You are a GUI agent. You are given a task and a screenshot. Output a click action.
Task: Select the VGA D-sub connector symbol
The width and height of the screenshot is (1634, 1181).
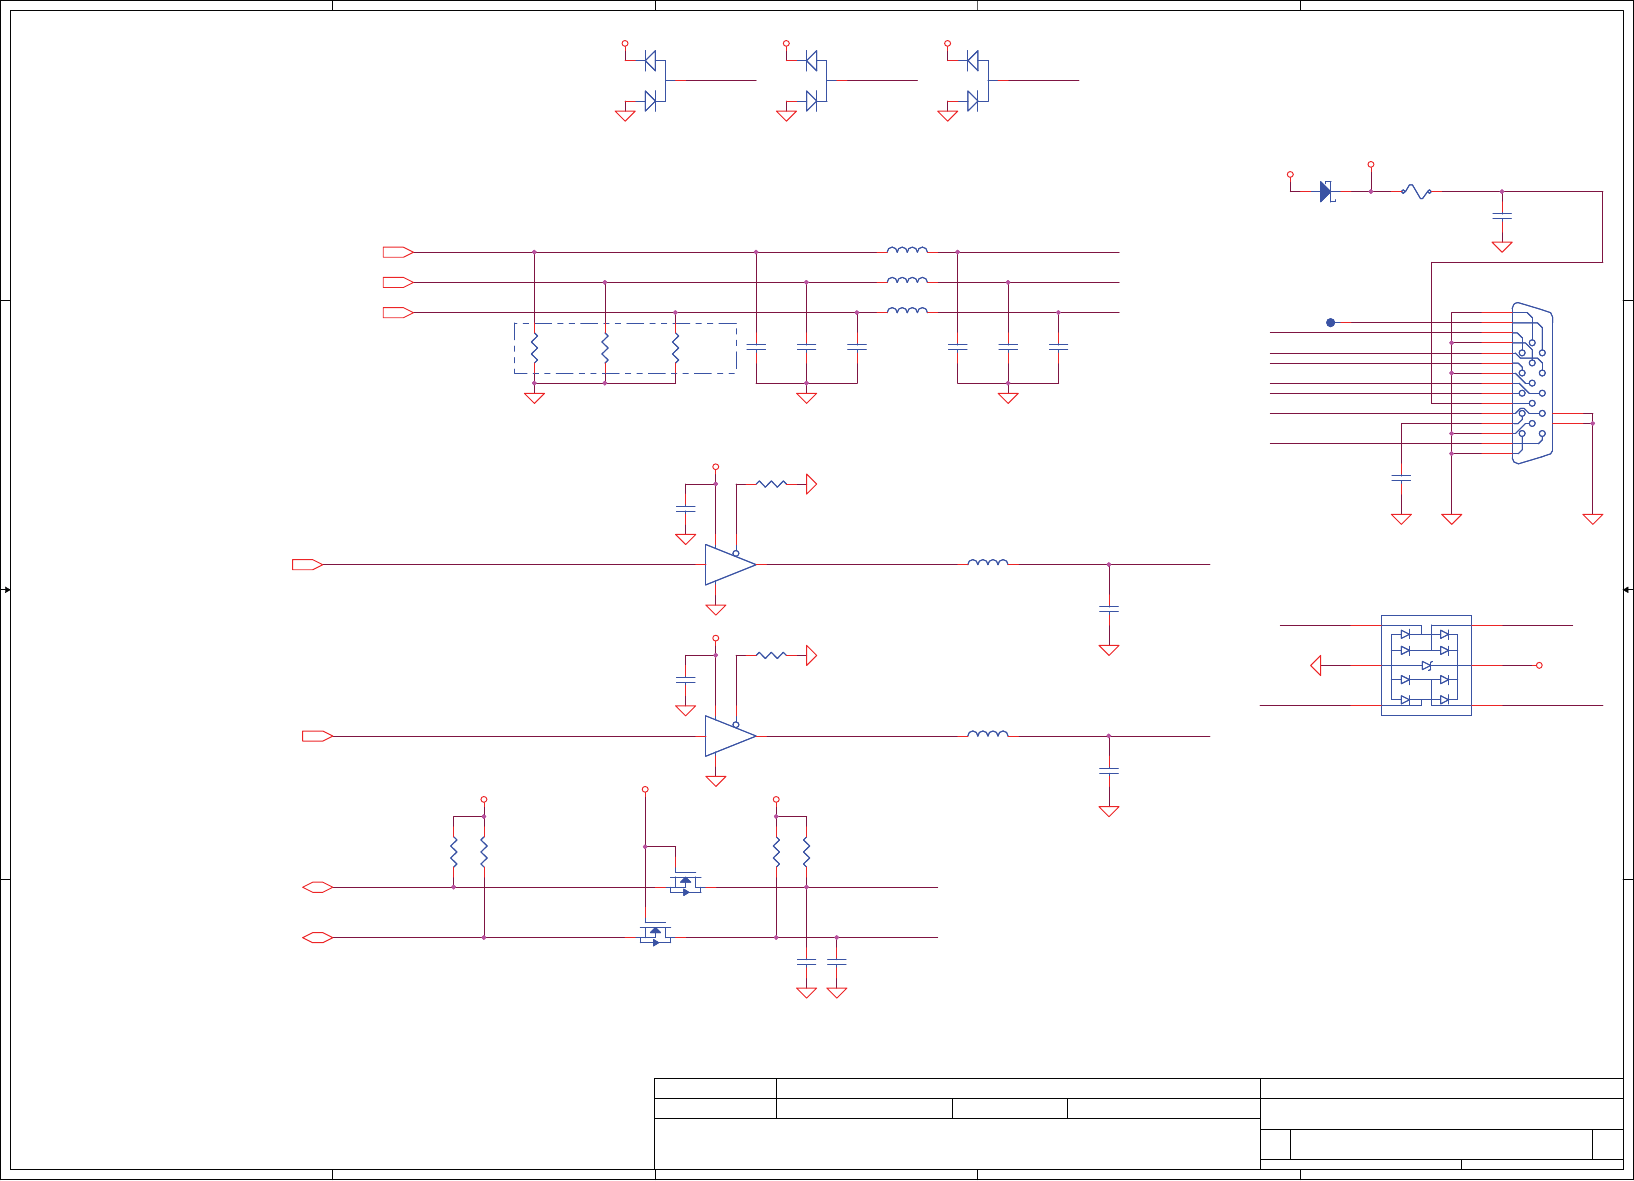pos(1532,383)
